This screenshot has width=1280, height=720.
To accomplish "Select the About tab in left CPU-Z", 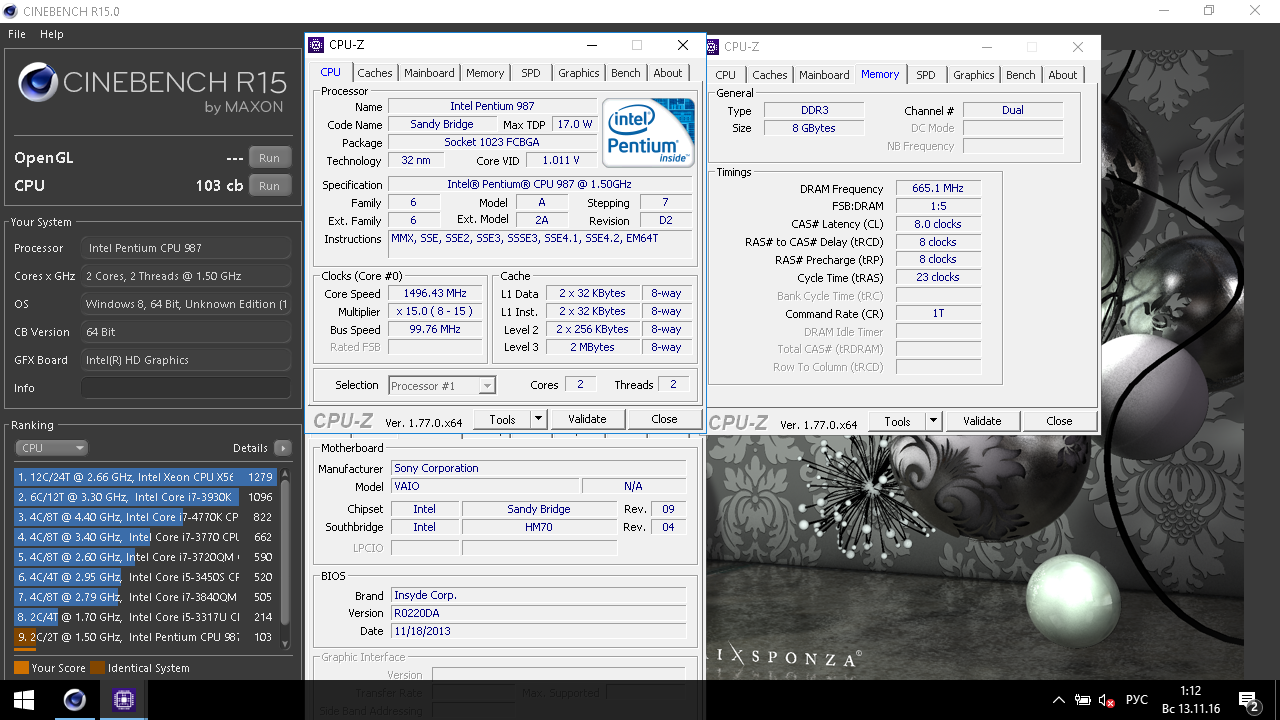I will pyautogui.click(x=668, y=73).
